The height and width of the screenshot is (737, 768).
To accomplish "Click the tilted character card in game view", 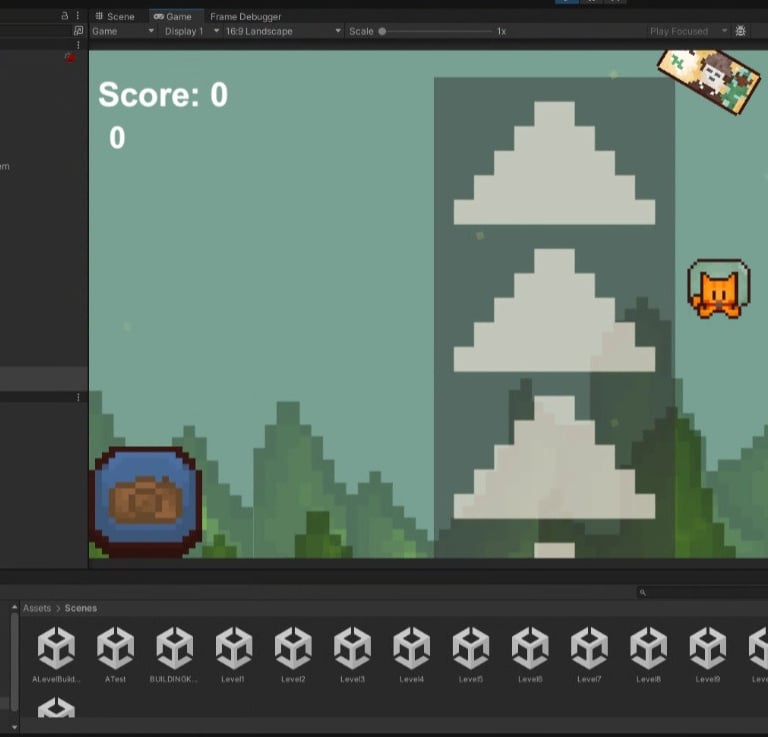I will pyautogui.click(x=709, y=80).
